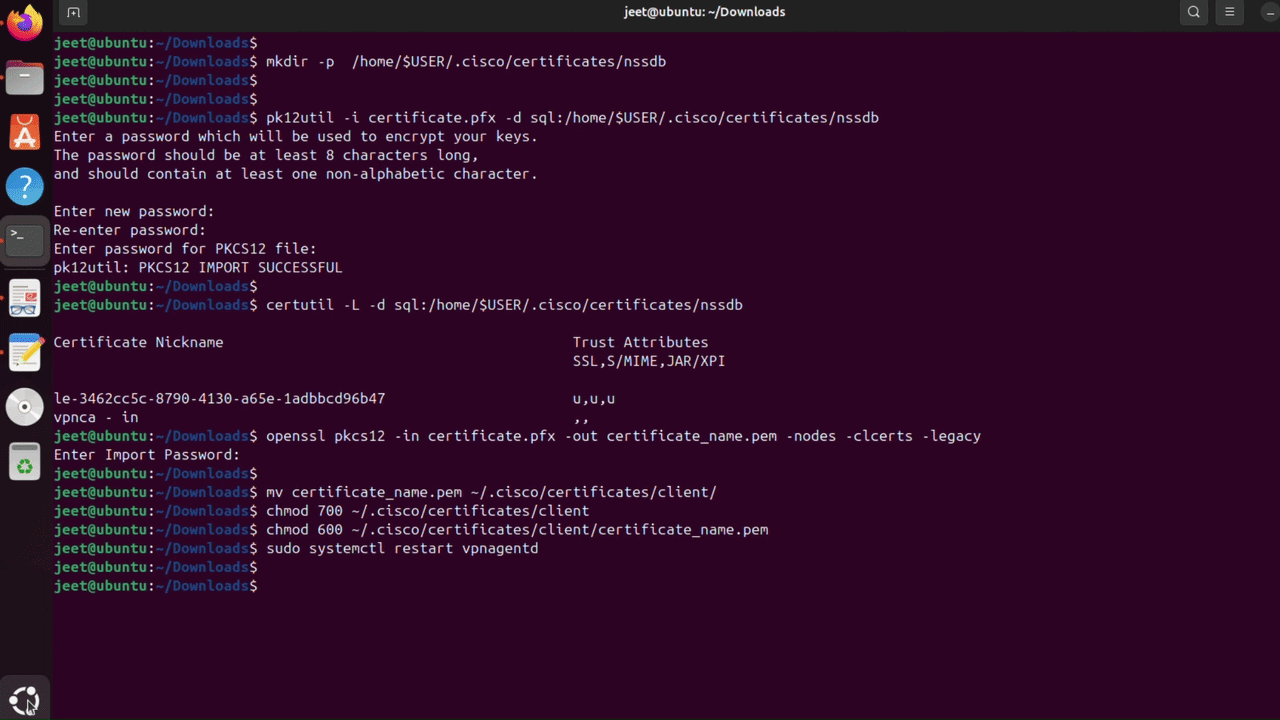Click the 'chmod 700' command line

point(427,511)
